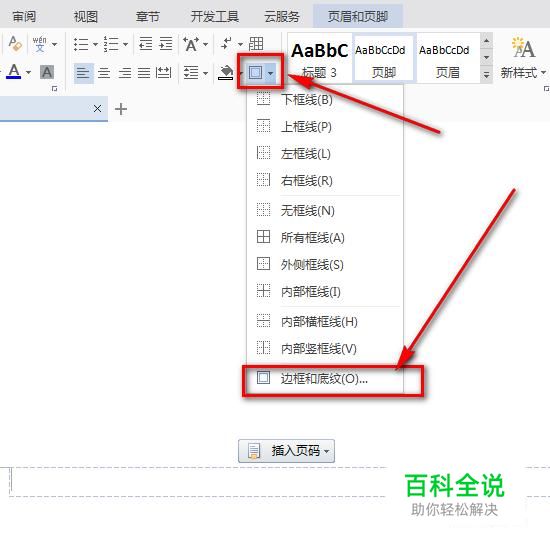The width and height of the screenshot is (550, 550).
Task: Apply numbered list formatting
Action: (111, 44)
